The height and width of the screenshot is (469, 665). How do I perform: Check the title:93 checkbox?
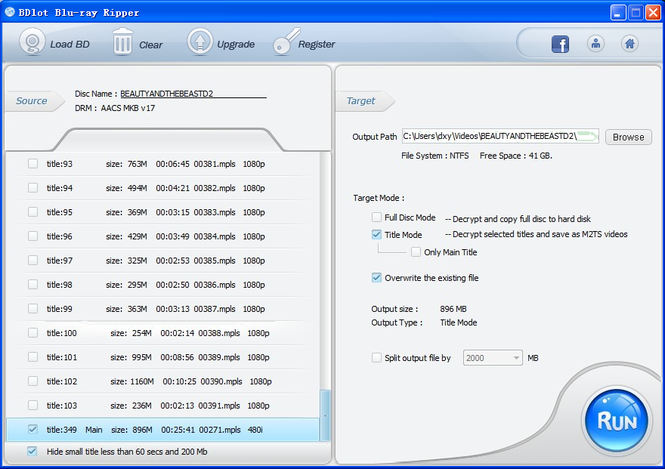(x=33, y=164)
